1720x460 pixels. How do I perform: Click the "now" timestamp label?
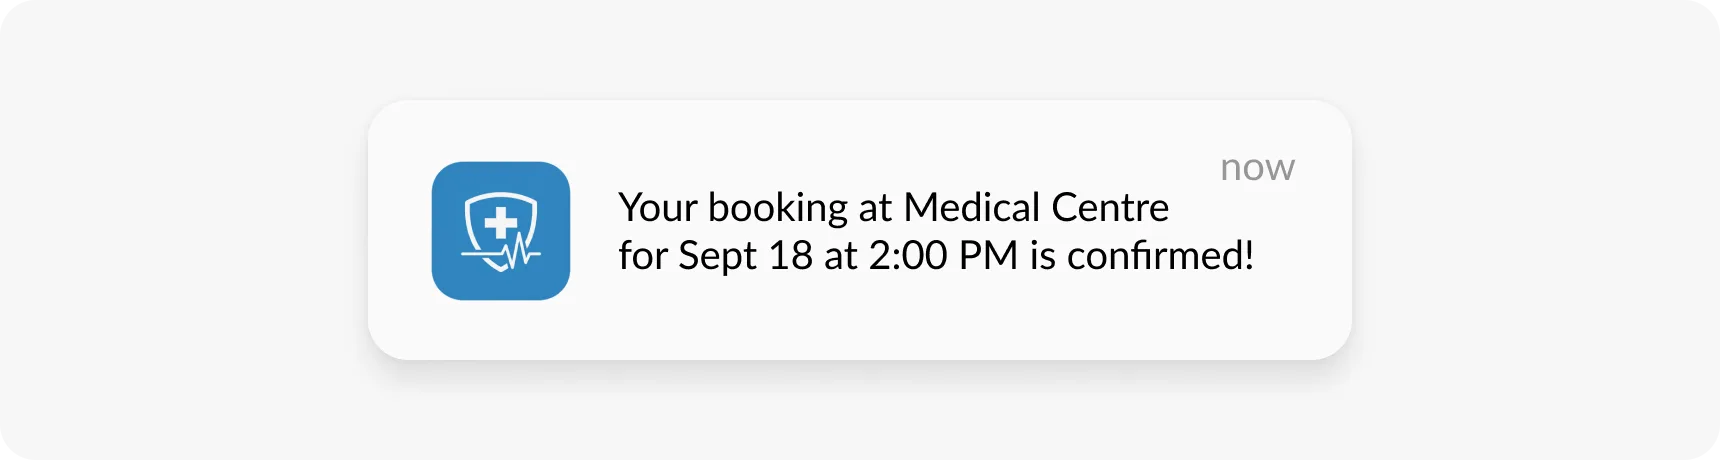(x=1257, y=168)
